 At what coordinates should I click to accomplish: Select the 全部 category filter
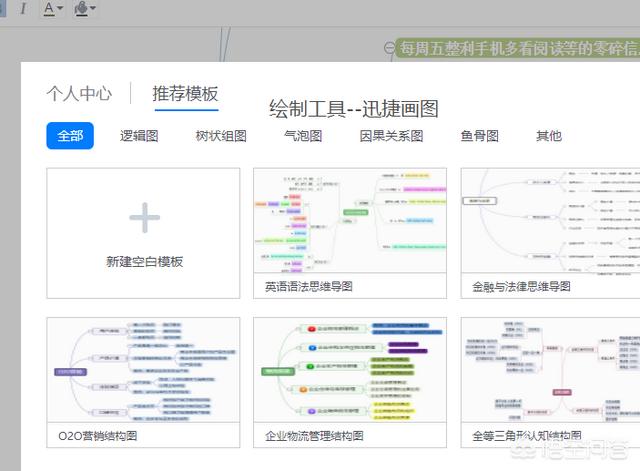(70, 136)
